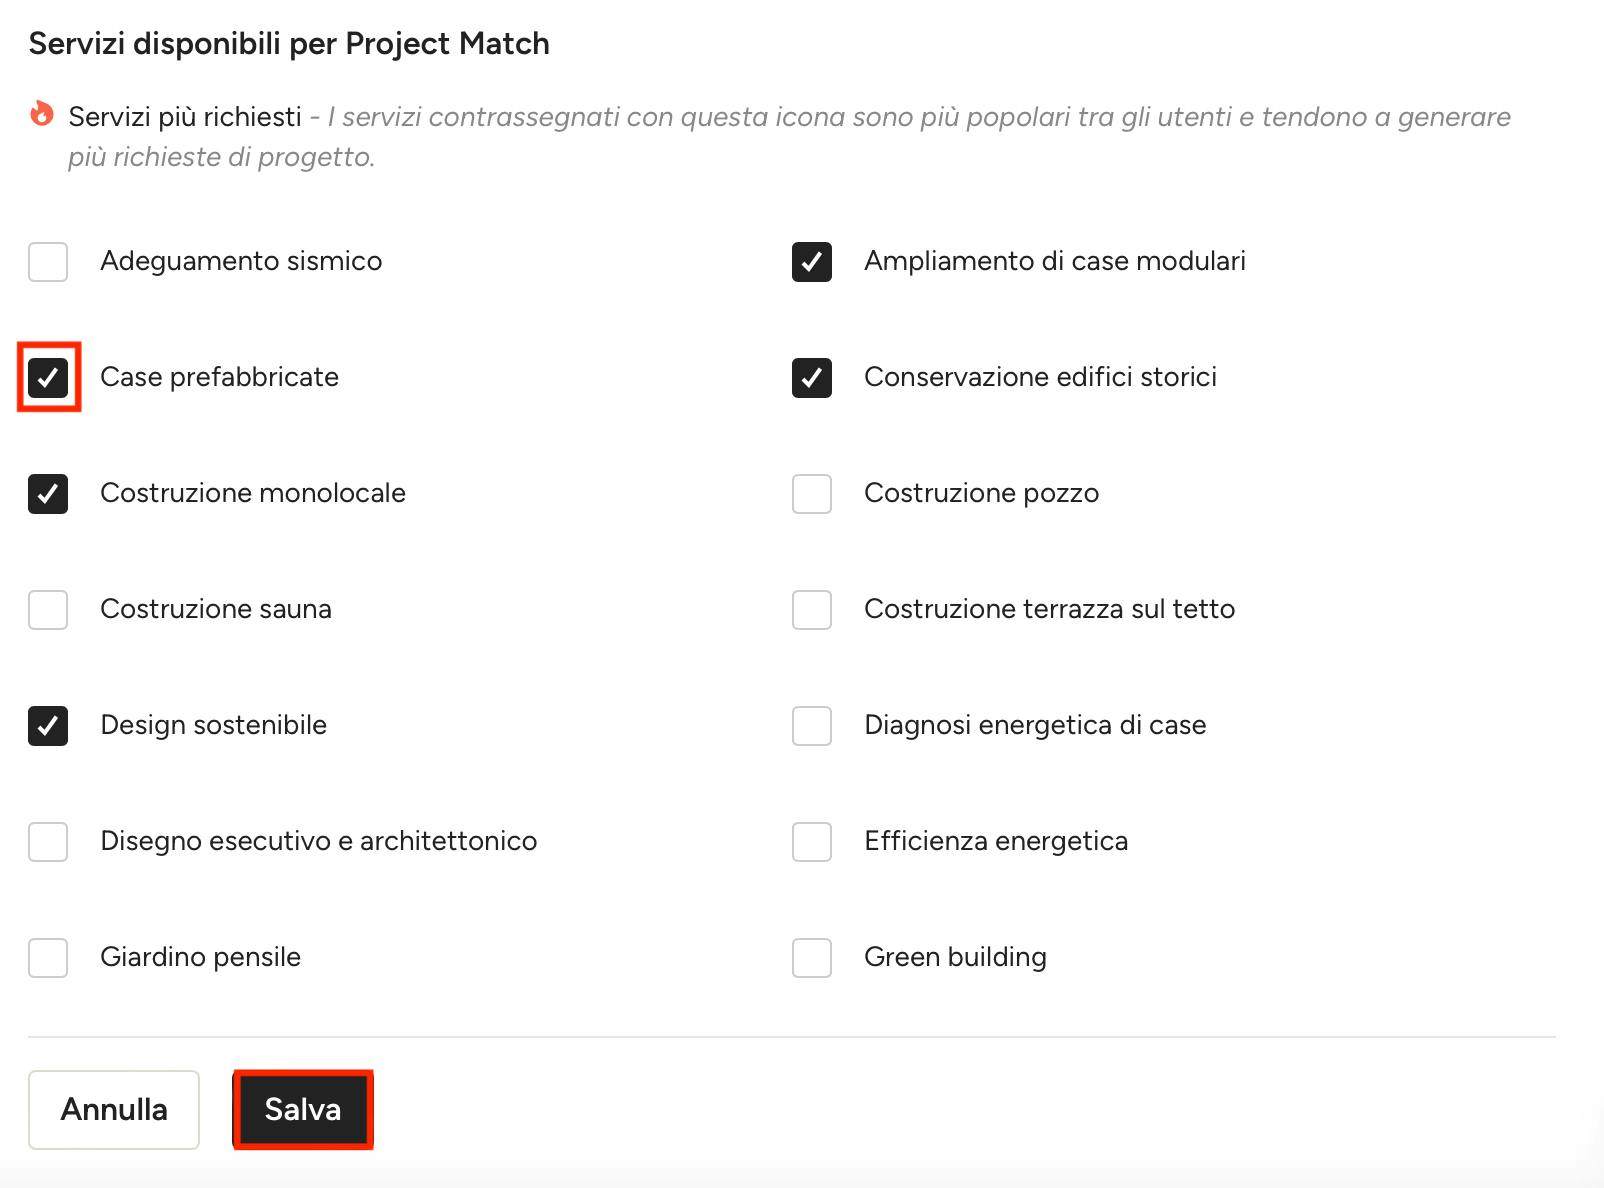Click the Costruzione sauna label text
Image resolution: width=1604 pixels, height=1188 pixels.
coord(216,609)
